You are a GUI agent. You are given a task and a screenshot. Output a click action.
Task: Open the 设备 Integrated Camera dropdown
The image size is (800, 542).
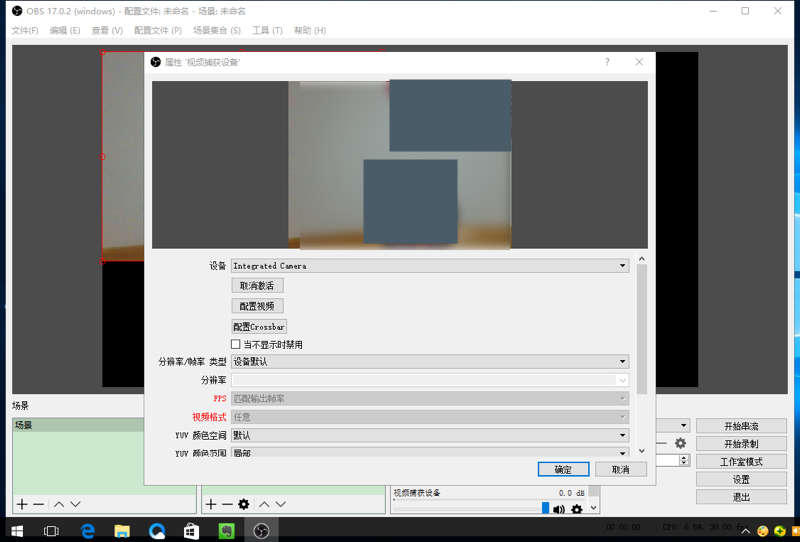click(430, 266)
